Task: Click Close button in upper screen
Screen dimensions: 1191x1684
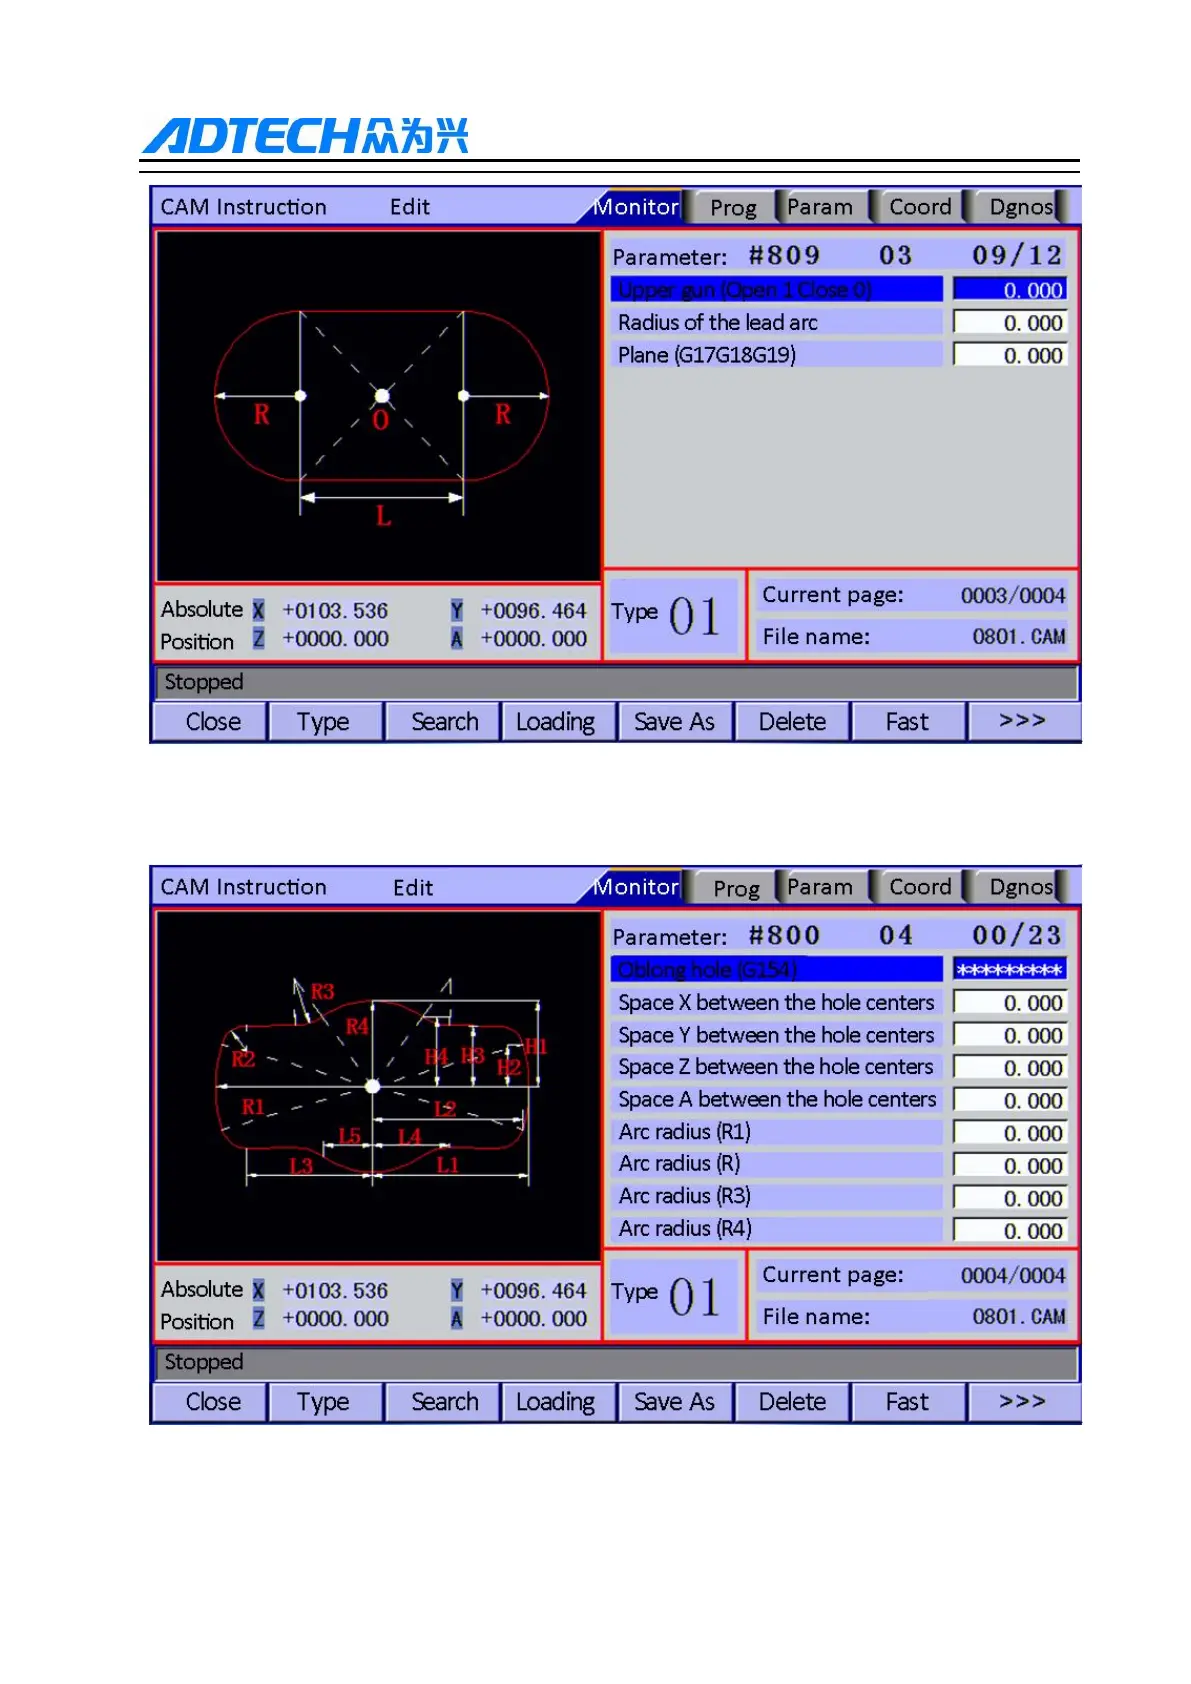Action: coord(211,722)
